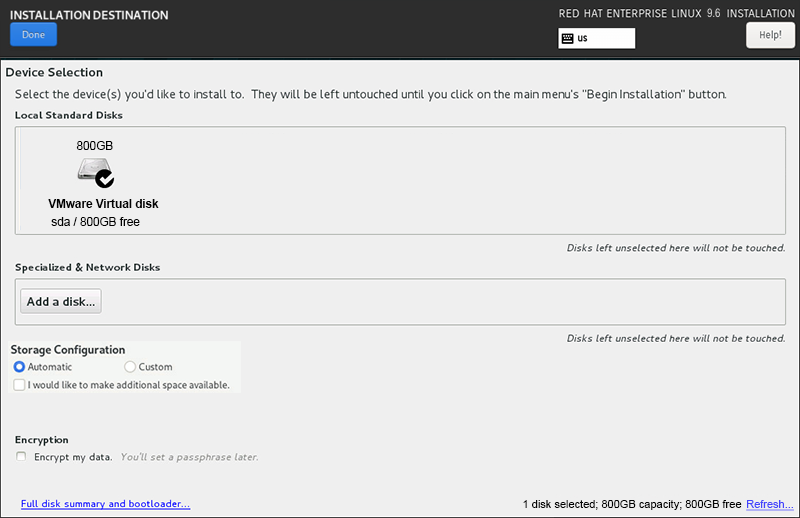Click the blue Done button
800x518 pixels.
33,34
